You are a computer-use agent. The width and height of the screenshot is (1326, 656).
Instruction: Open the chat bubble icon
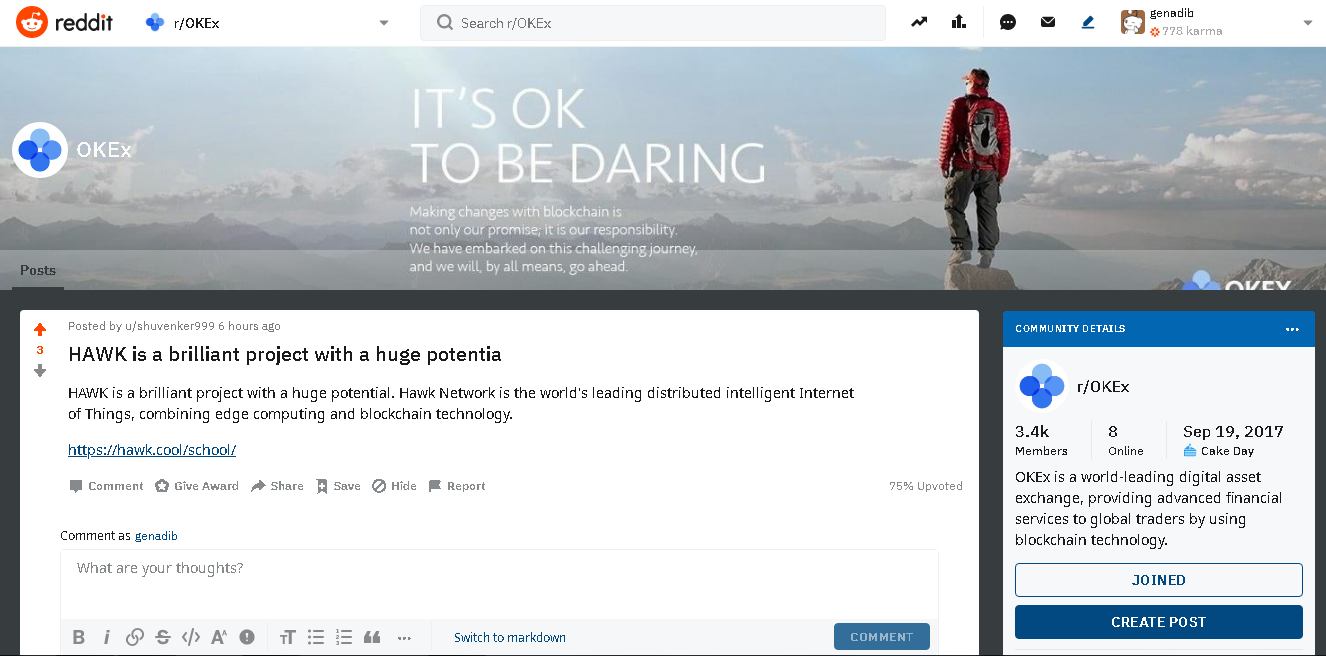(1008, 22)
